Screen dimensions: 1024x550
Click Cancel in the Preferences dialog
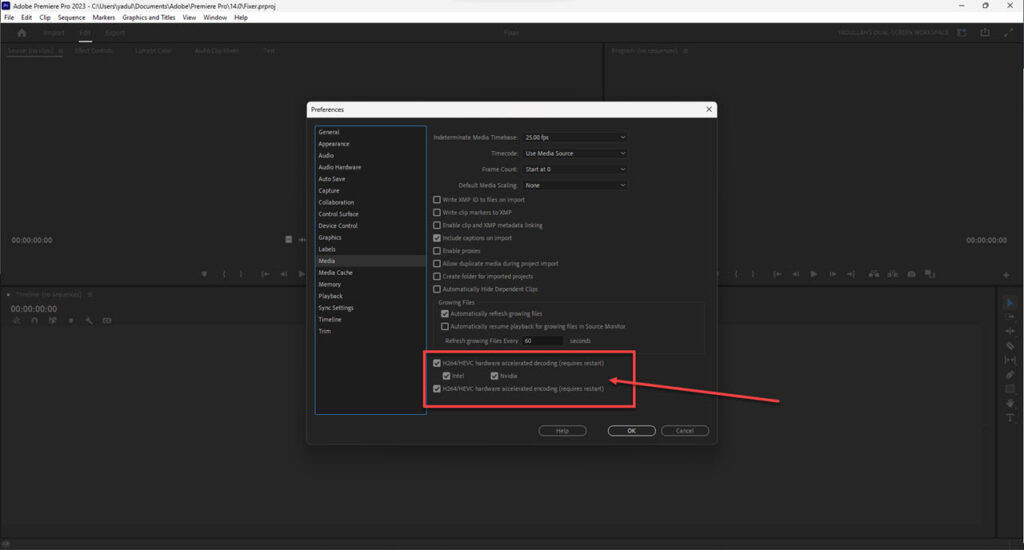coord(684,430)
